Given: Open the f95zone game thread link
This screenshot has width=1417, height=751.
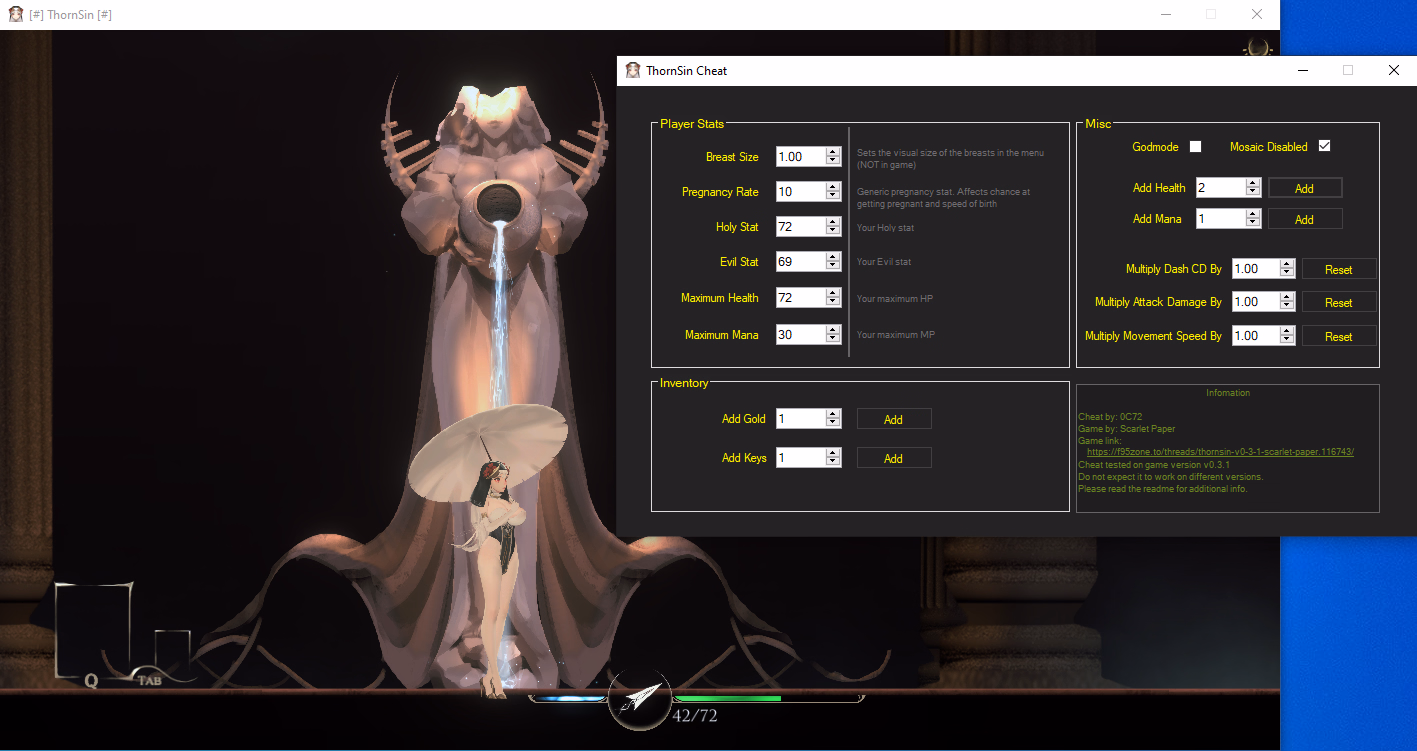Looking at the screenshot, I should [1220, 452].
